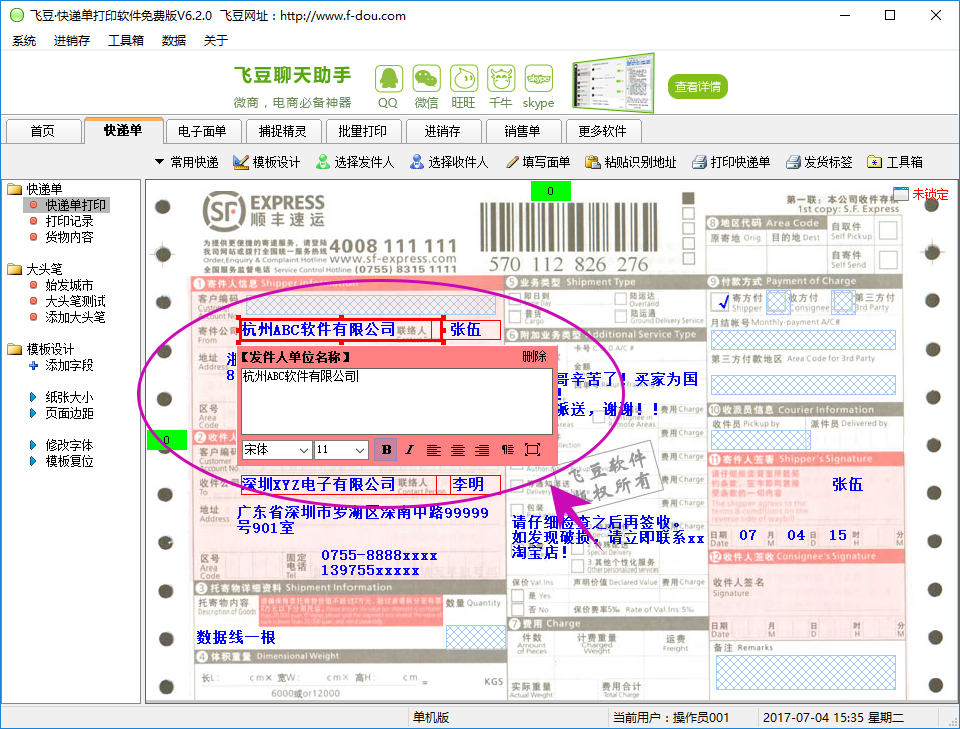Open the font size 11 dropdown
This screenshot has width=960, height=729.
[x=341, y=450]
